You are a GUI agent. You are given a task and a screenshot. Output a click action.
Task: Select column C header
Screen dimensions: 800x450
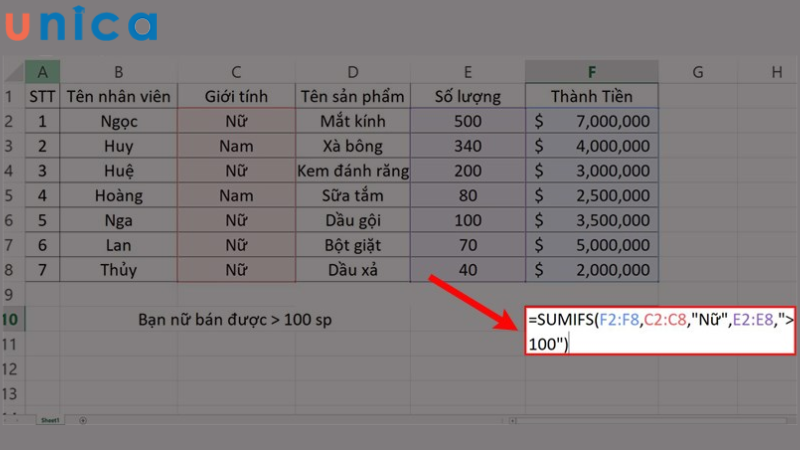(x=236, y=72)
